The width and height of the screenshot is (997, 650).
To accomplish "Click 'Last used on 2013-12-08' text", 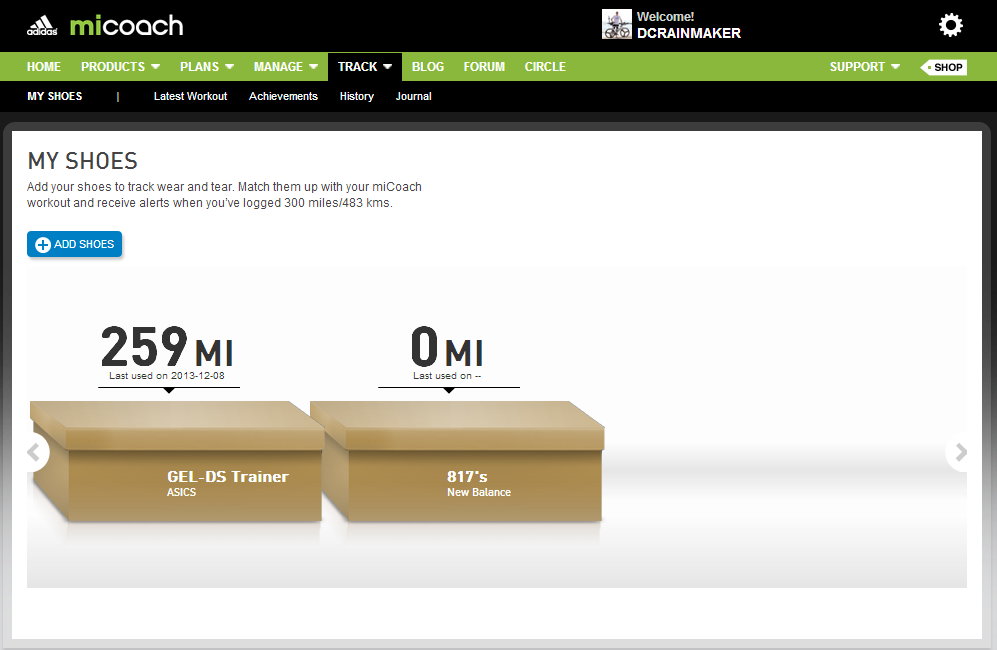I will point(167,376).
